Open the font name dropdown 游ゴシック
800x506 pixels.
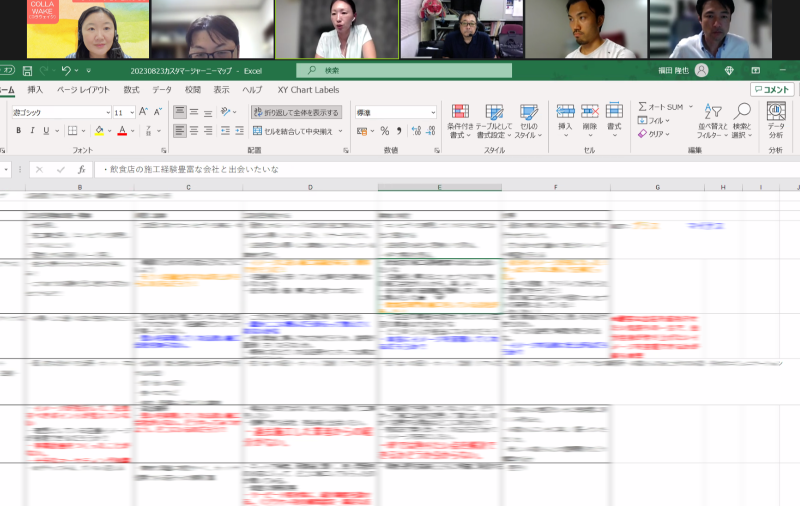[x=60, y=113]
